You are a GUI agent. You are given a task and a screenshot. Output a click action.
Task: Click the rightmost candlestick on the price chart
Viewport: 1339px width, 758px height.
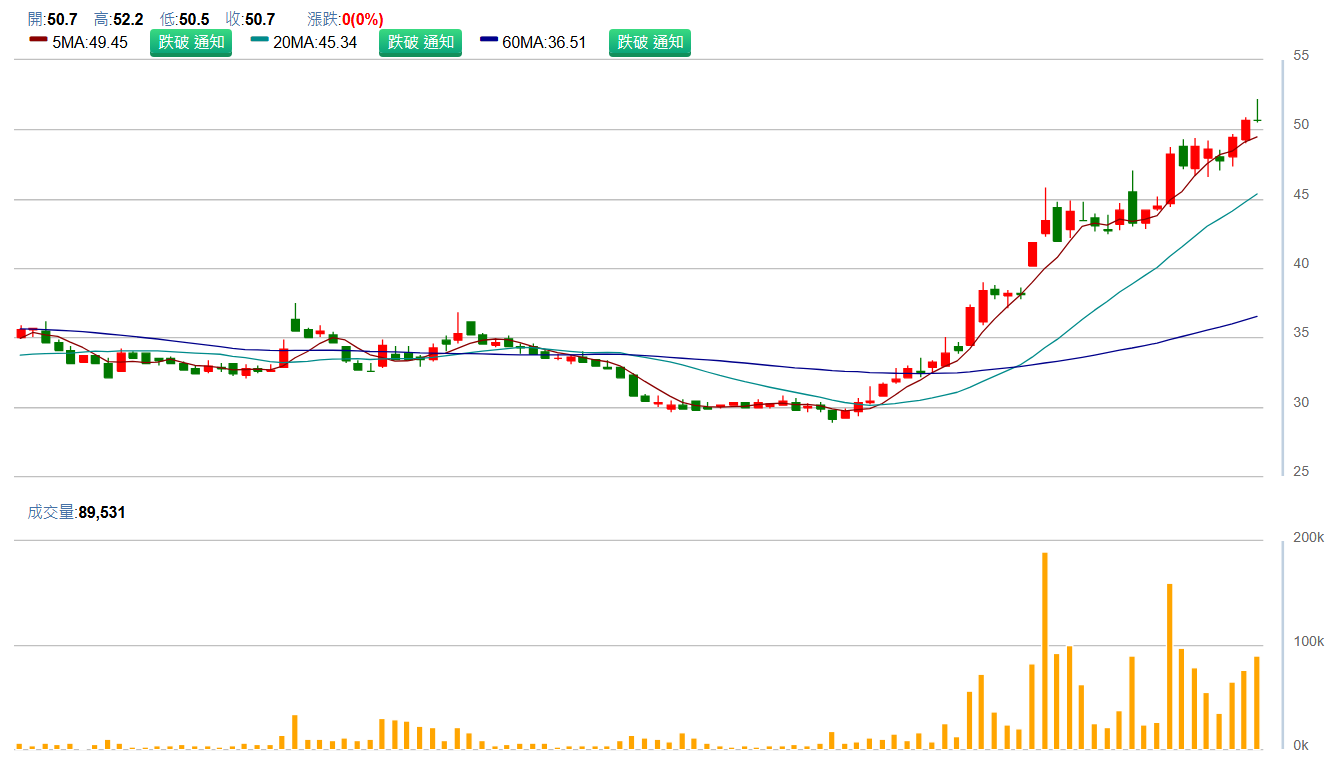point(1257,110)
